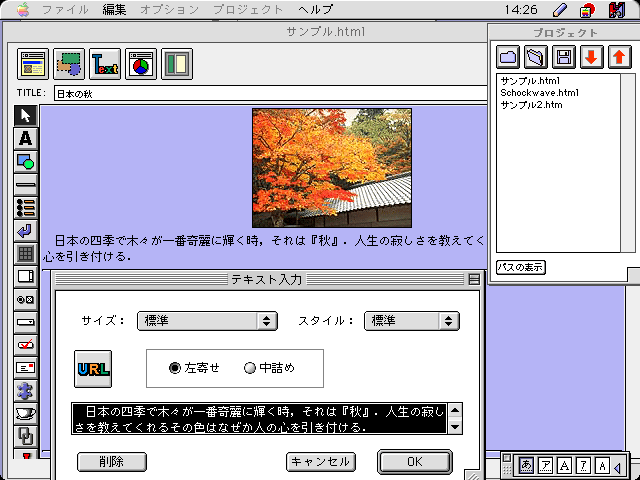Select Schockwave.html in project list
Image resolution: width=640 pixels, height=480 pixels.
pyautogui.click(x=540, y=93)
